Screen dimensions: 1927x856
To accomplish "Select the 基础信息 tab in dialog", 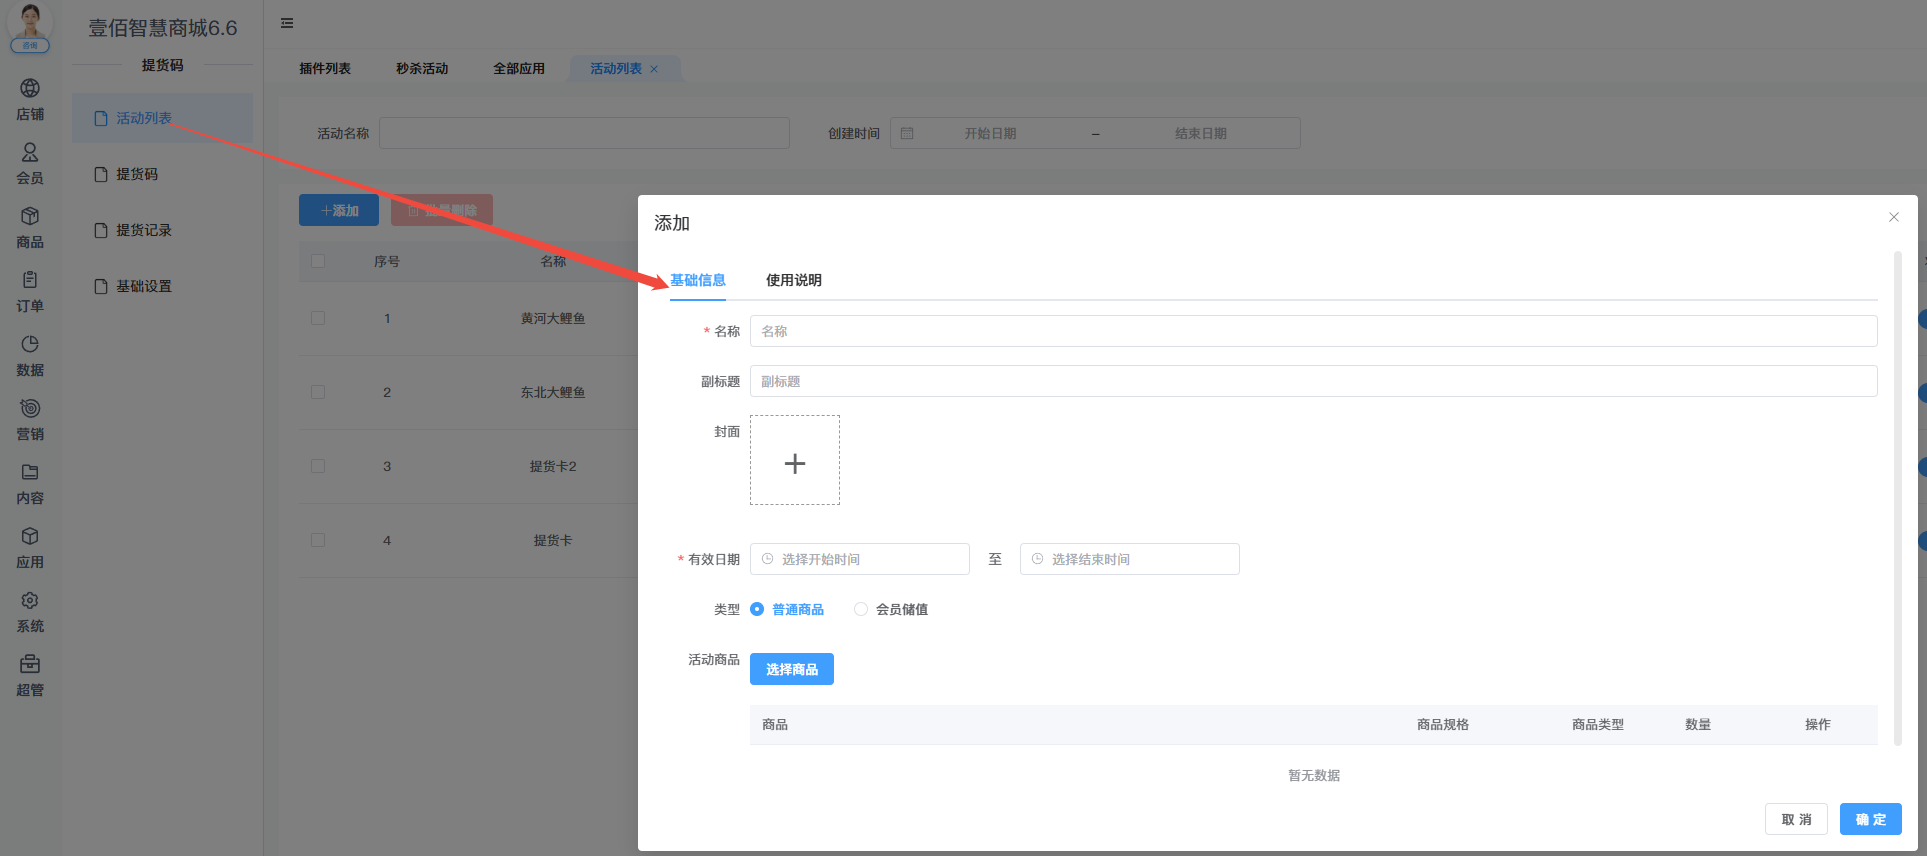I will [x=698, y=280].
